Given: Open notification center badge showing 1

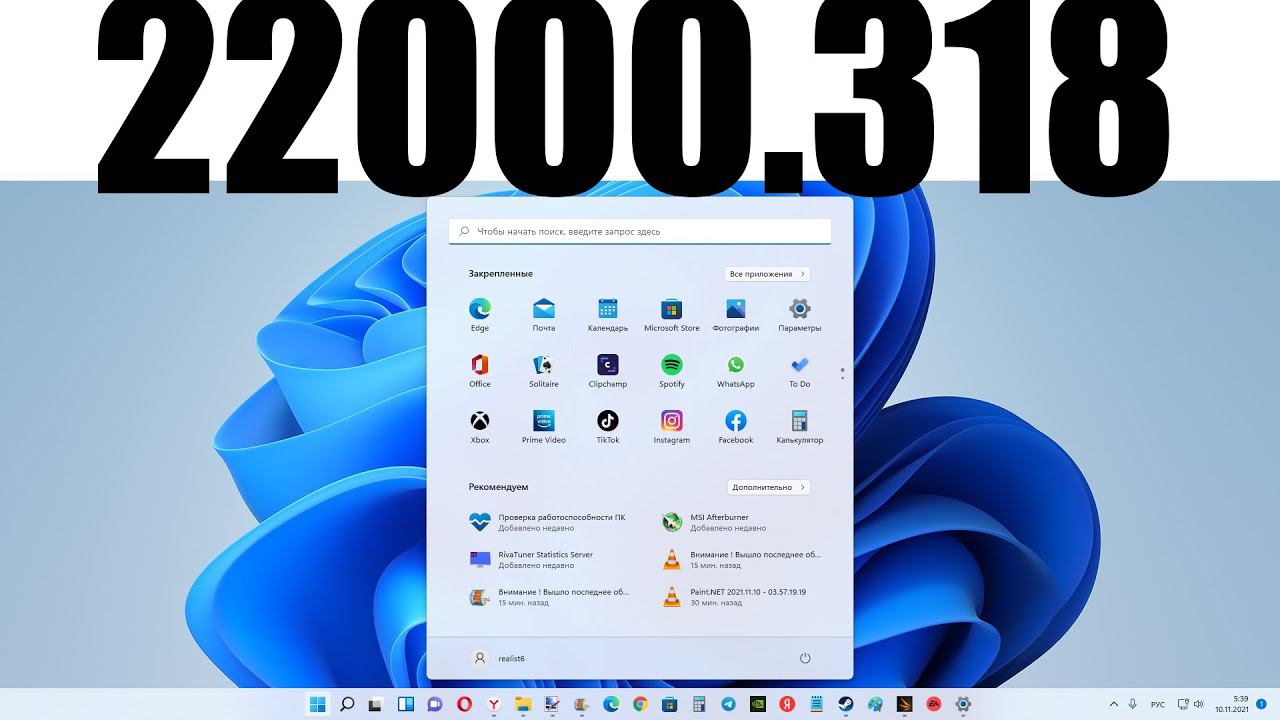Looking at the screenshot, I should click(1261, 704).
